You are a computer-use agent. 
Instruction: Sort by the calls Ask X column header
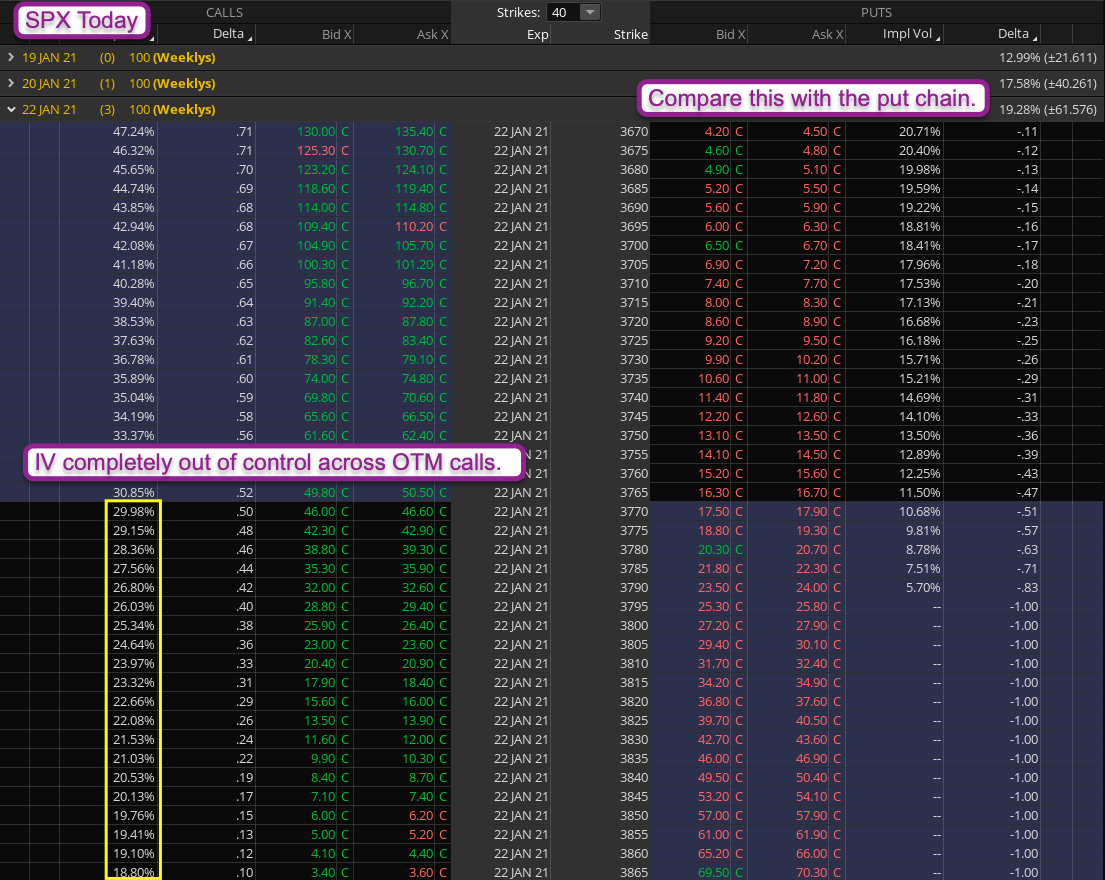432,35
